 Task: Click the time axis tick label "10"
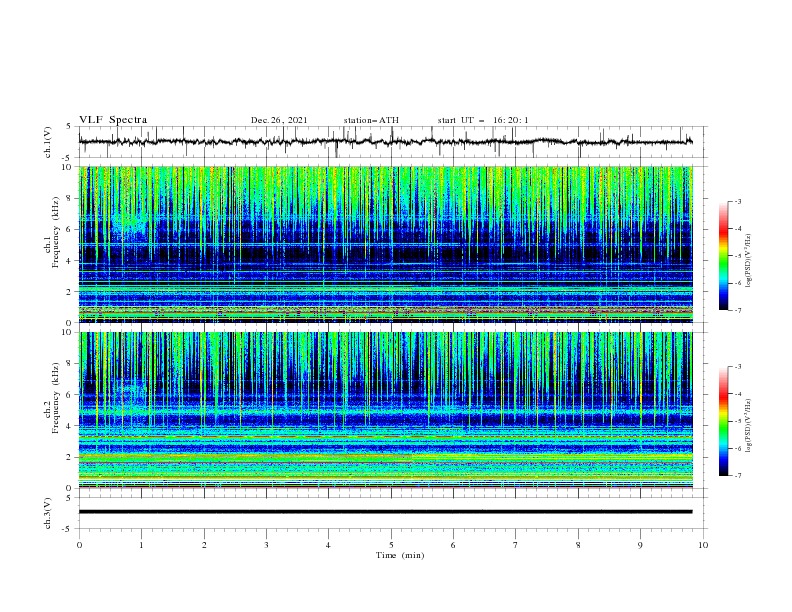click(x=703, y=545)
